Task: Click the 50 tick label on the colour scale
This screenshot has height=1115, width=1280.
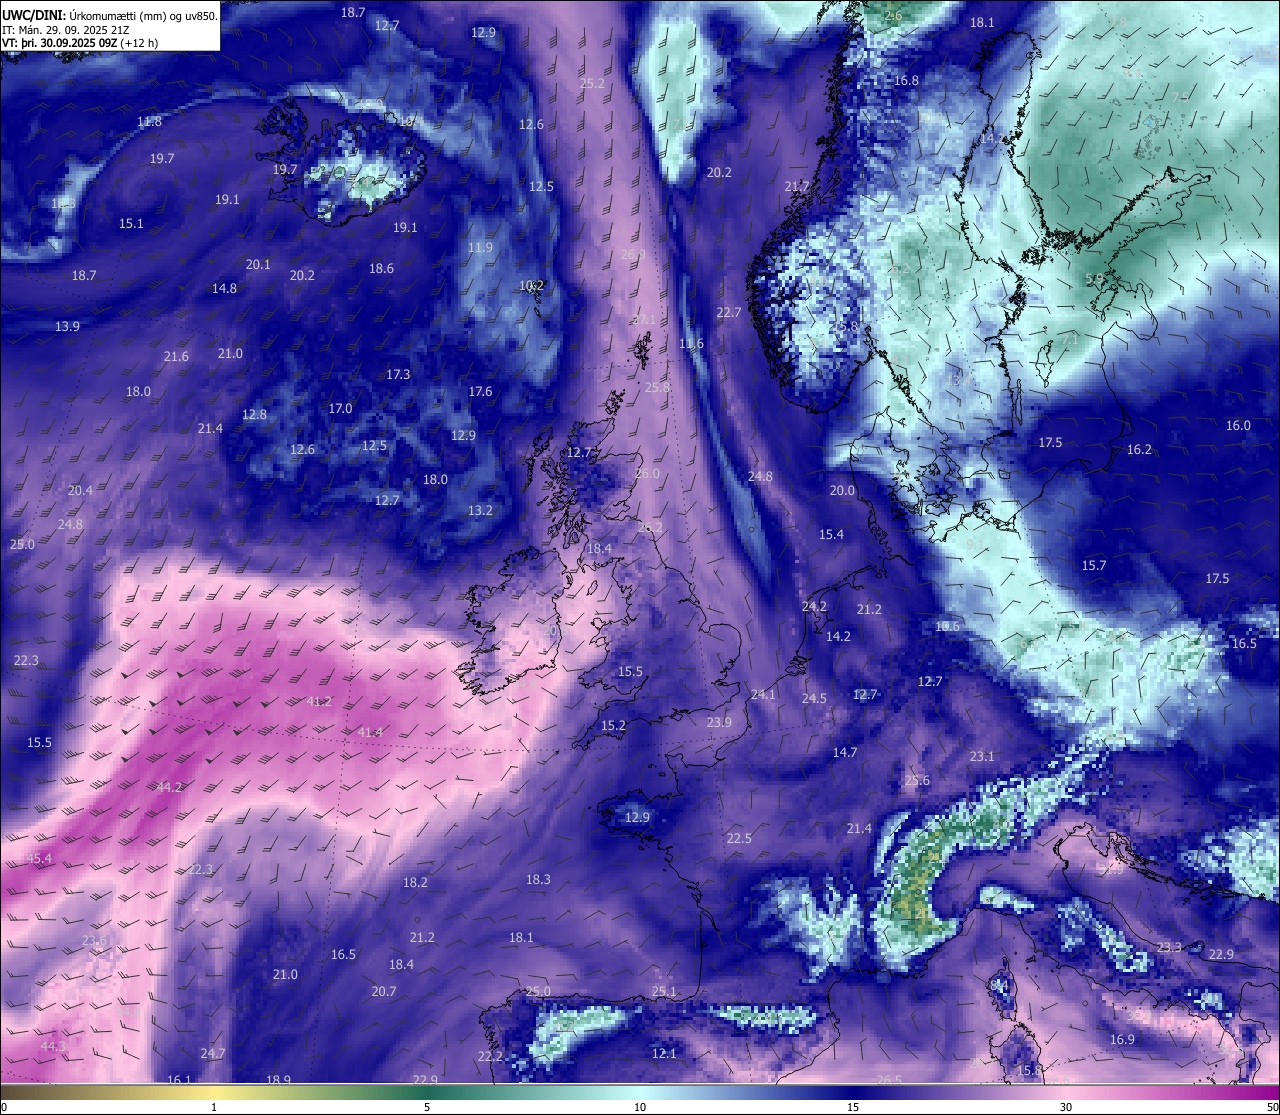Action: point(1271,1107)
